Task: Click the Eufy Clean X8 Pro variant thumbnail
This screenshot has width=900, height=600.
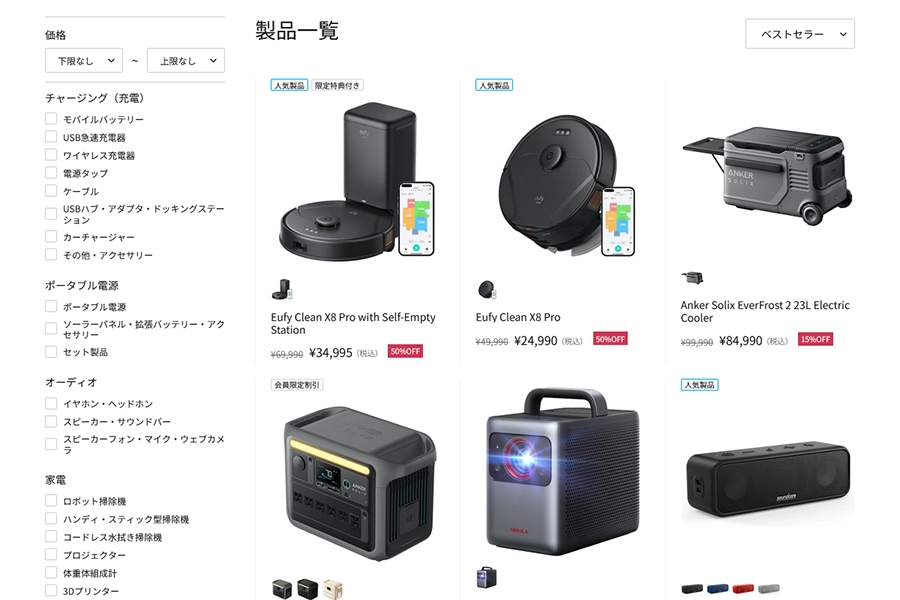Action: point(487,289)
